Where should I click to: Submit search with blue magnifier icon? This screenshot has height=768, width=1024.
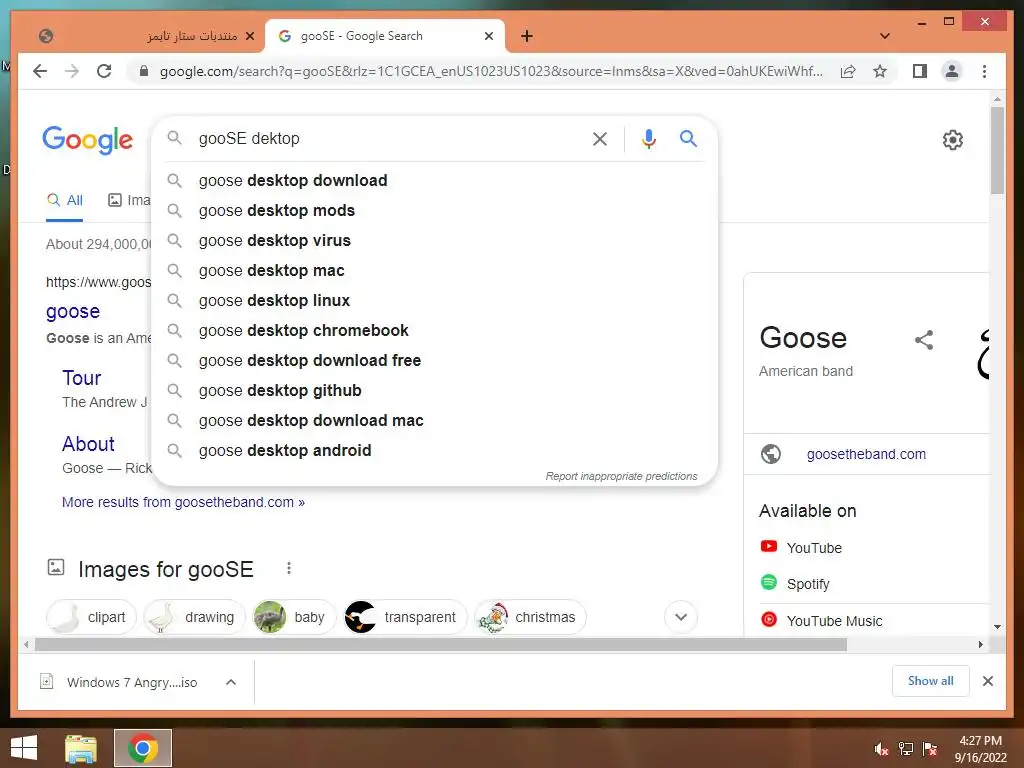688,138
